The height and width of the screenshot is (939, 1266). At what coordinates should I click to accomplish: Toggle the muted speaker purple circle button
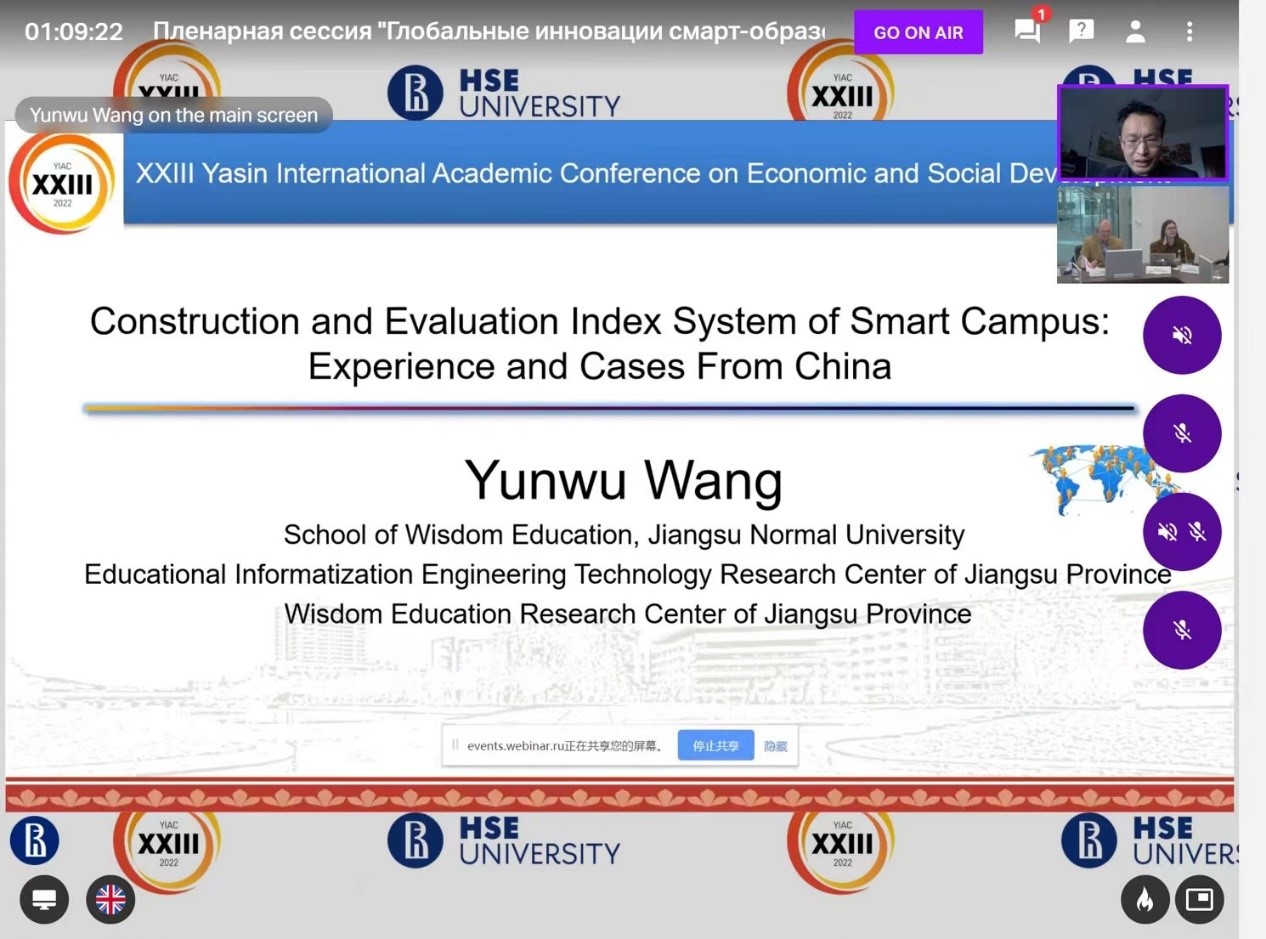(1182, 335)
